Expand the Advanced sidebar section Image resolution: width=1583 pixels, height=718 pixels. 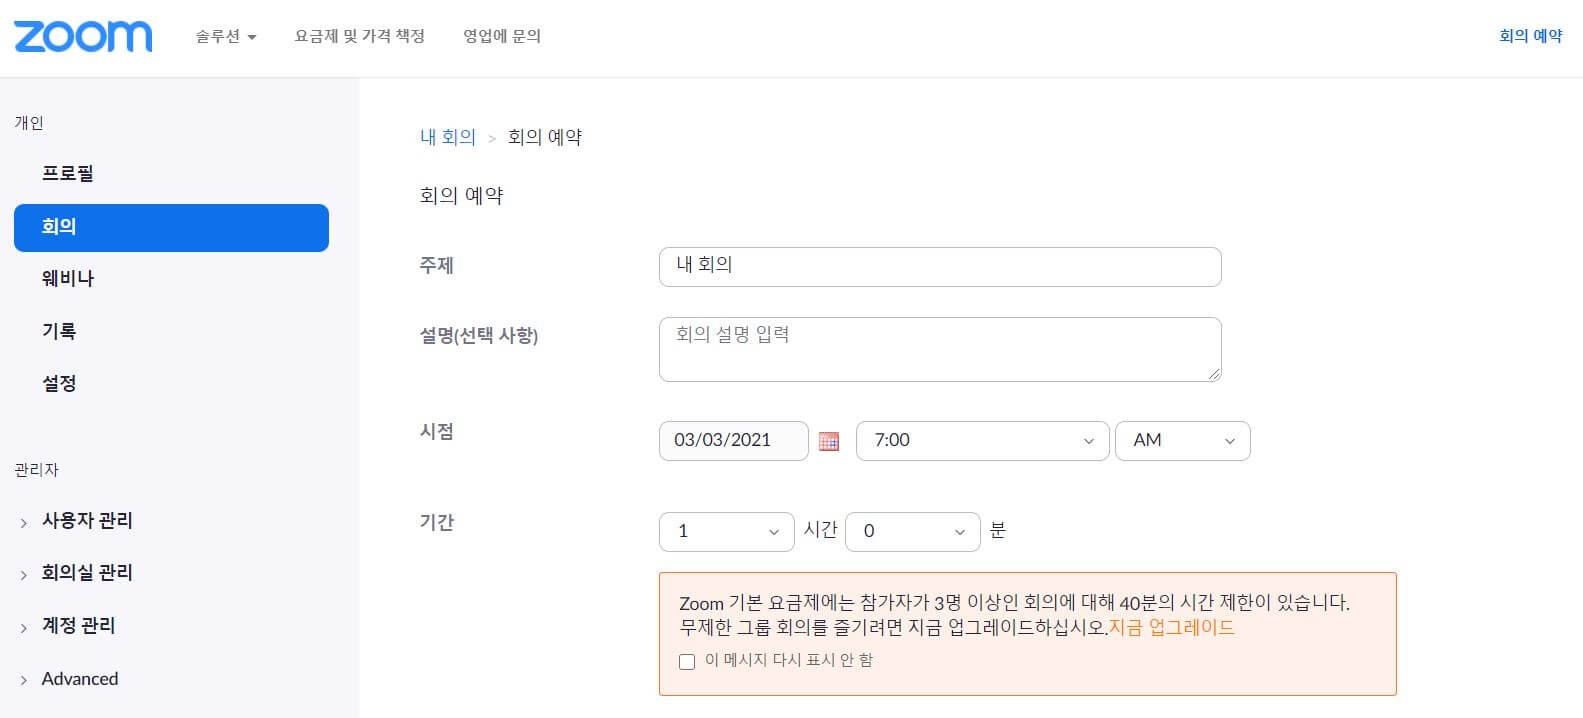[x=79, y=678]
